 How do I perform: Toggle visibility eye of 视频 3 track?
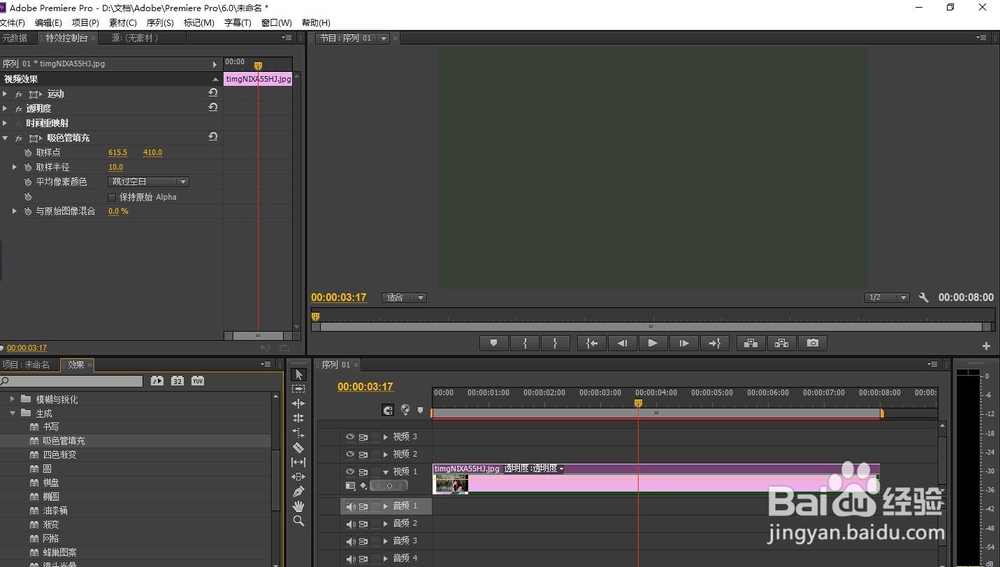point(349,437)
